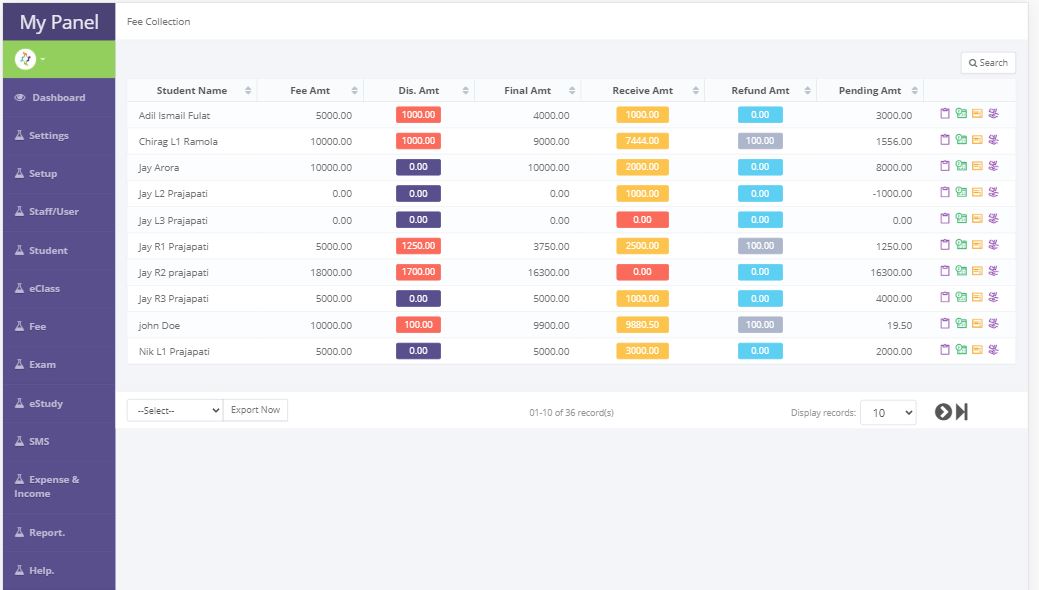Jump to last page of records
1039x590 pixels.
962,412
